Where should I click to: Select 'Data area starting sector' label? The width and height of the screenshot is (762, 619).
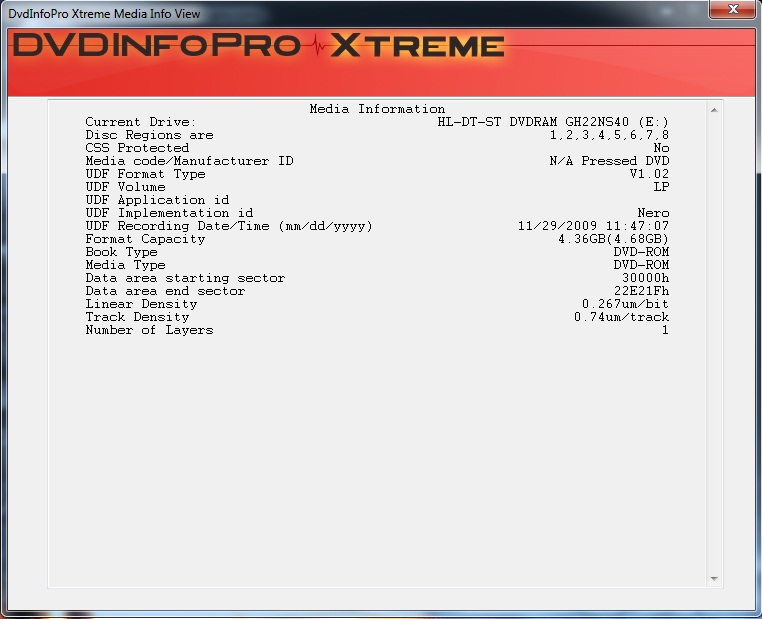pos(185,278)
